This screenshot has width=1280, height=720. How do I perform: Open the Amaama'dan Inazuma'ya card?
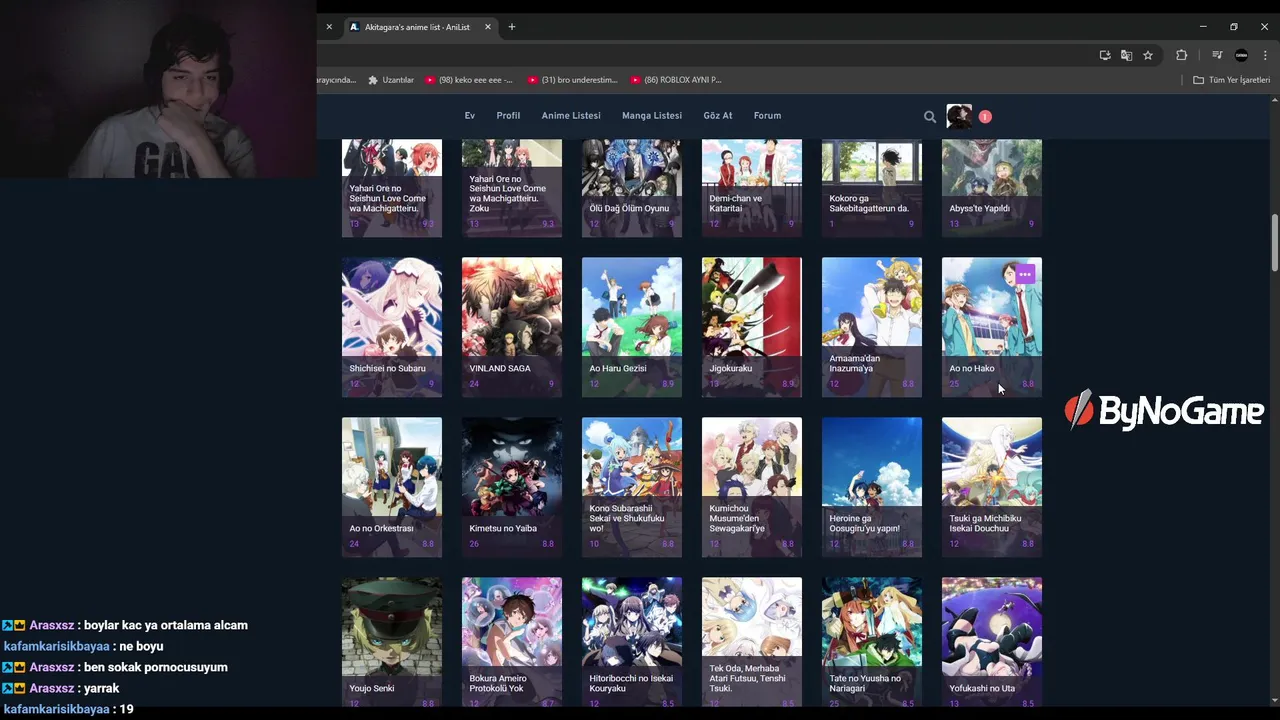pos(872,327)
